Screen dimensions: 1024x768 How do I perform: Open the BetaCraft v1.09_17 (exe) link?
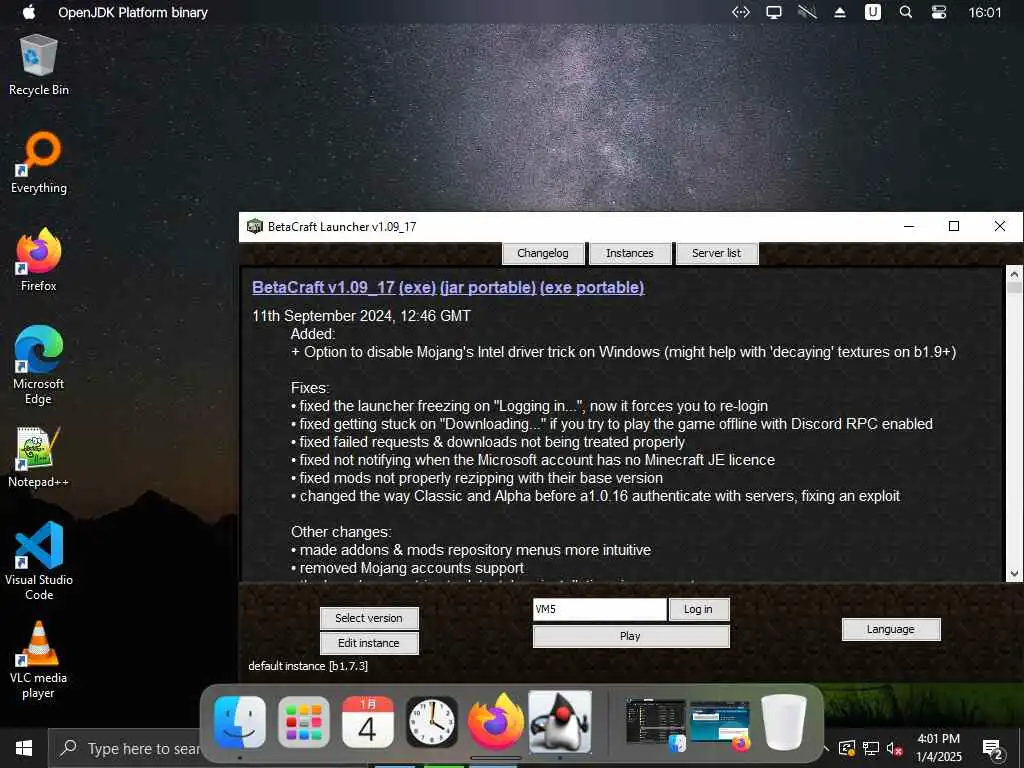pyautogui.click(x=344, y=287)
